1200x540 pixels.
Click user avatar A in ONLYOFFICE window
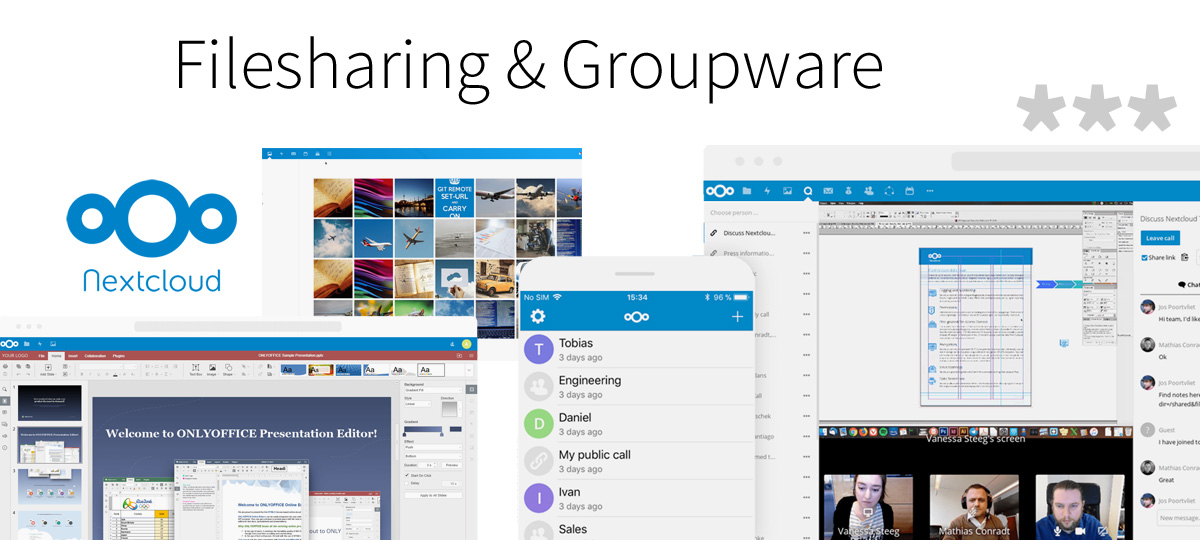pos(466,344)
